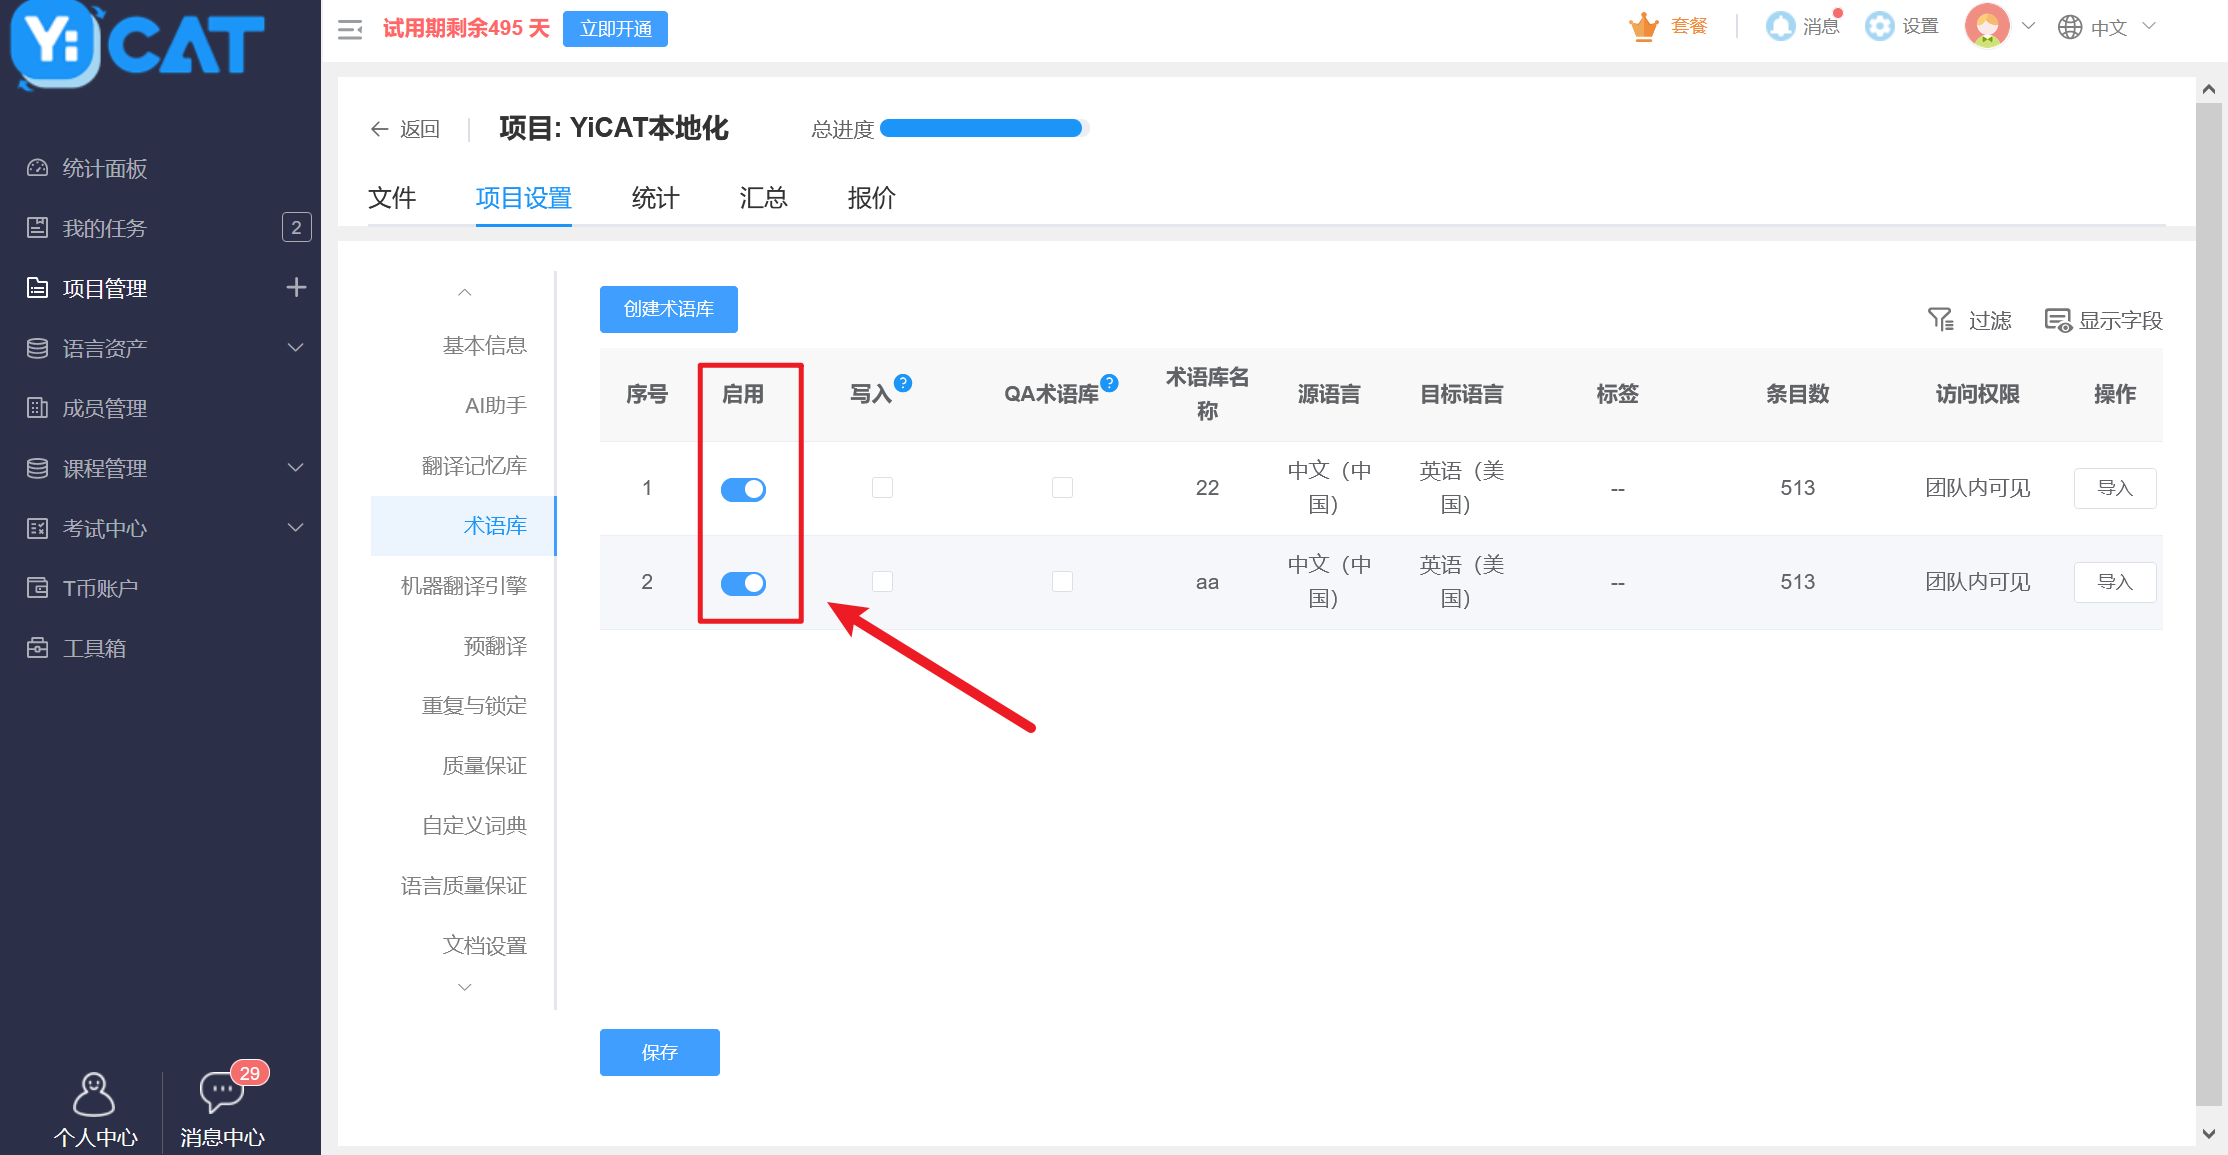2228x1155 pixels.
Task: Click the plus icon next to 项目管理
Action: click(x=296, y=288)
